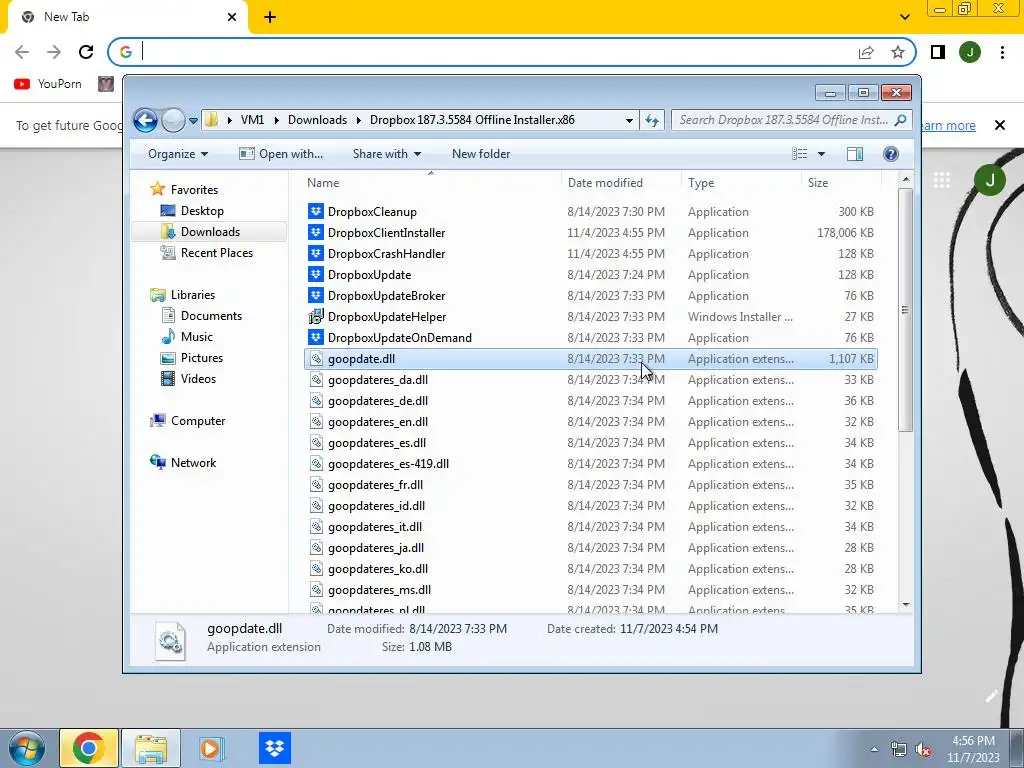Toggle the Explorer preview pane icon
This screenshot has width=1024, height=768.
(x=854, y=153)
